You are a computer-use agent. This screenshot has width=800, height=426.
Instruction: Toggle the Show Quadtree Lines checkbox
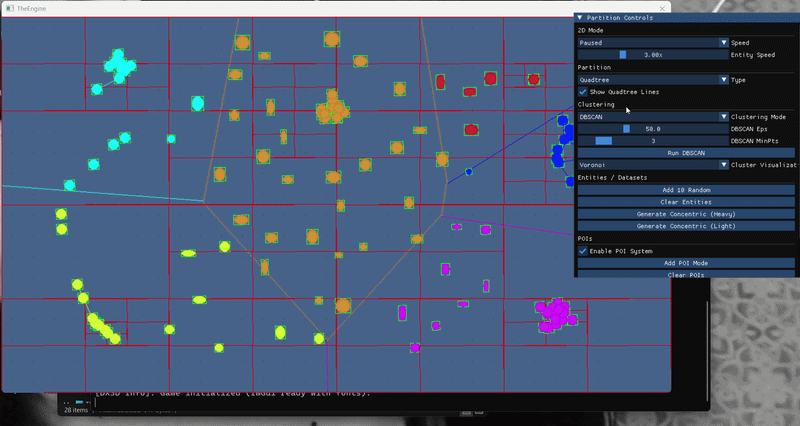tap(583, 92)
